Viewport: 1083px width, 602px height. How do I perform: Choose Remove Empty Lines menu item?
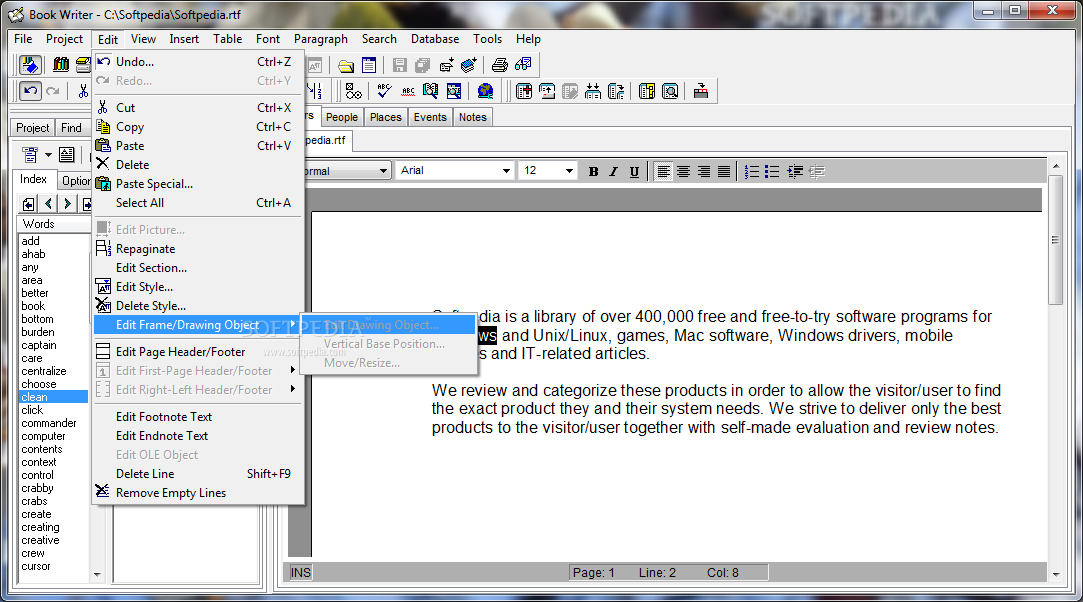pyautogui.click(x=198, y=493)
